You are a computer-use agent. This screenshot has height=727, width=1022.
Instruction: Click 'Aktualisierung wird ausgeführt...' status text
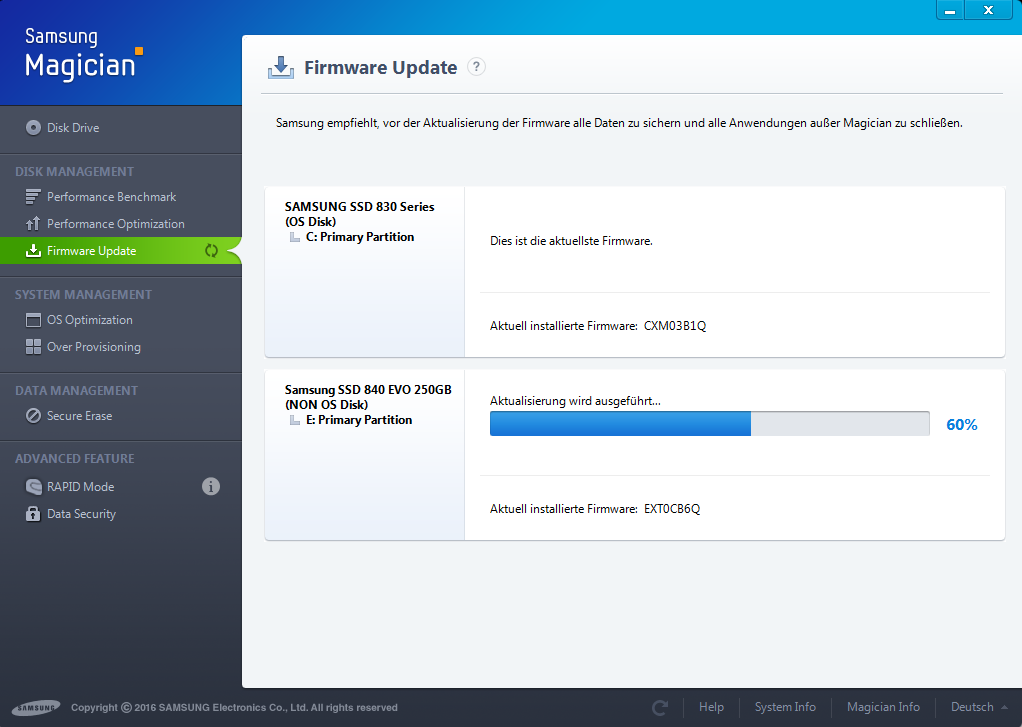click(575, 401)
